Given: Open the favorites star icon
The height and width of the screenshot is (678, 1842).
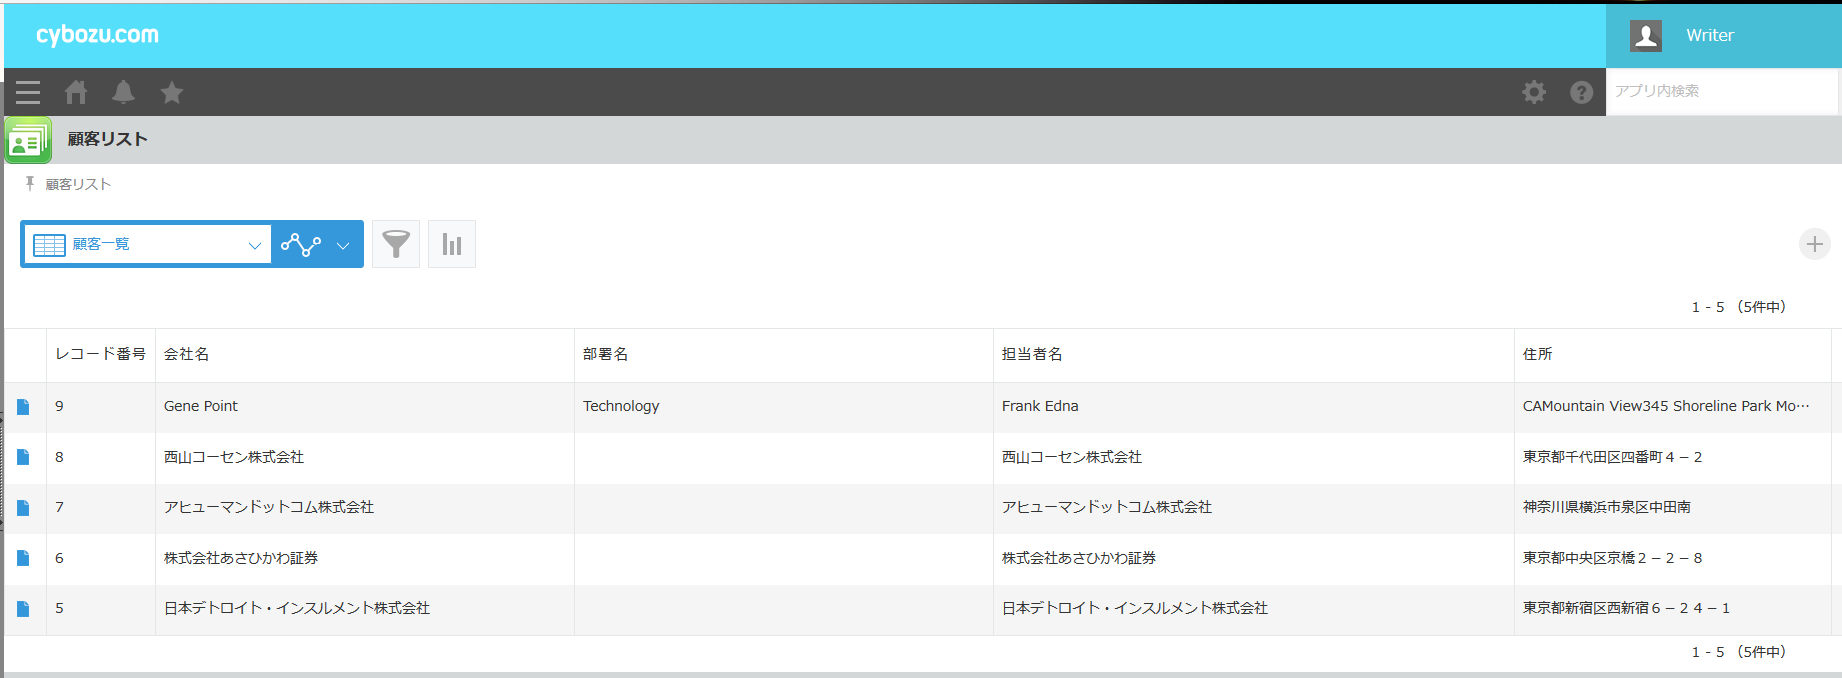Looking at the screenshot, I should point(172,93).
